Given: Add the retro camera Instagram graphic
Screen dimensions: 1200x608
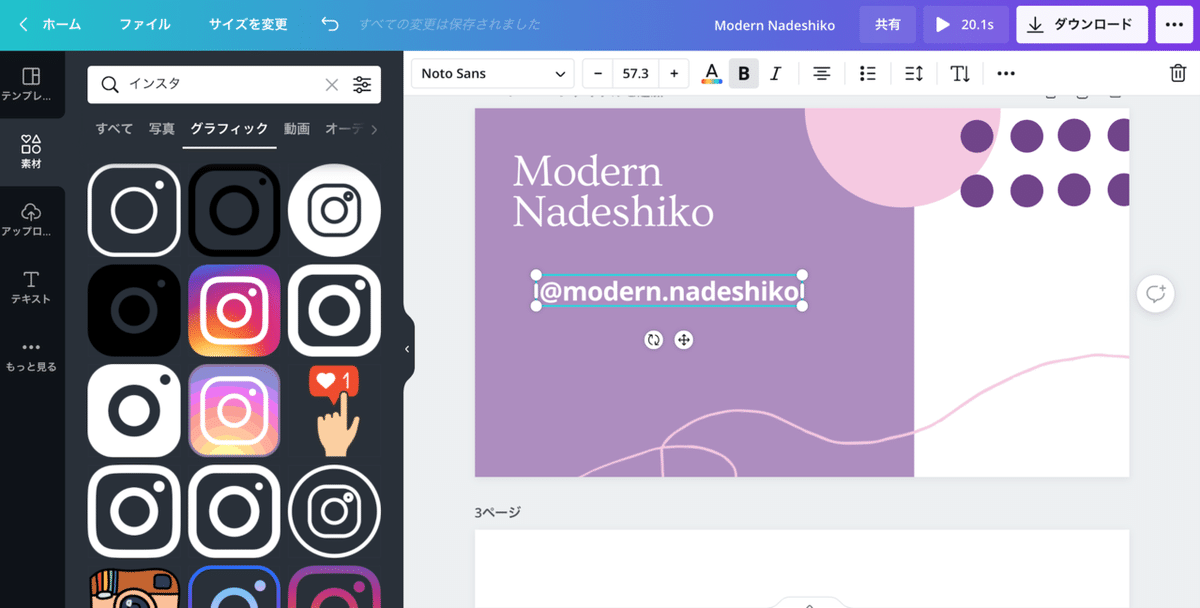Looking at the screenshot, I should pyautogui.click(x=134, y=587).
